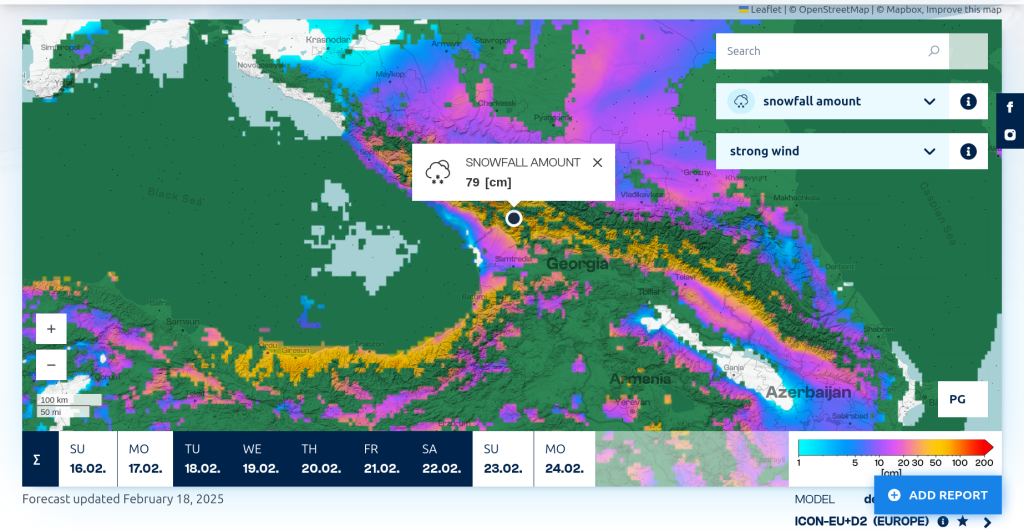This screenshot has width=1024, height=530.
Task: Open the OpenStreetMap attribution link
Action: click(x=833, y=9)
